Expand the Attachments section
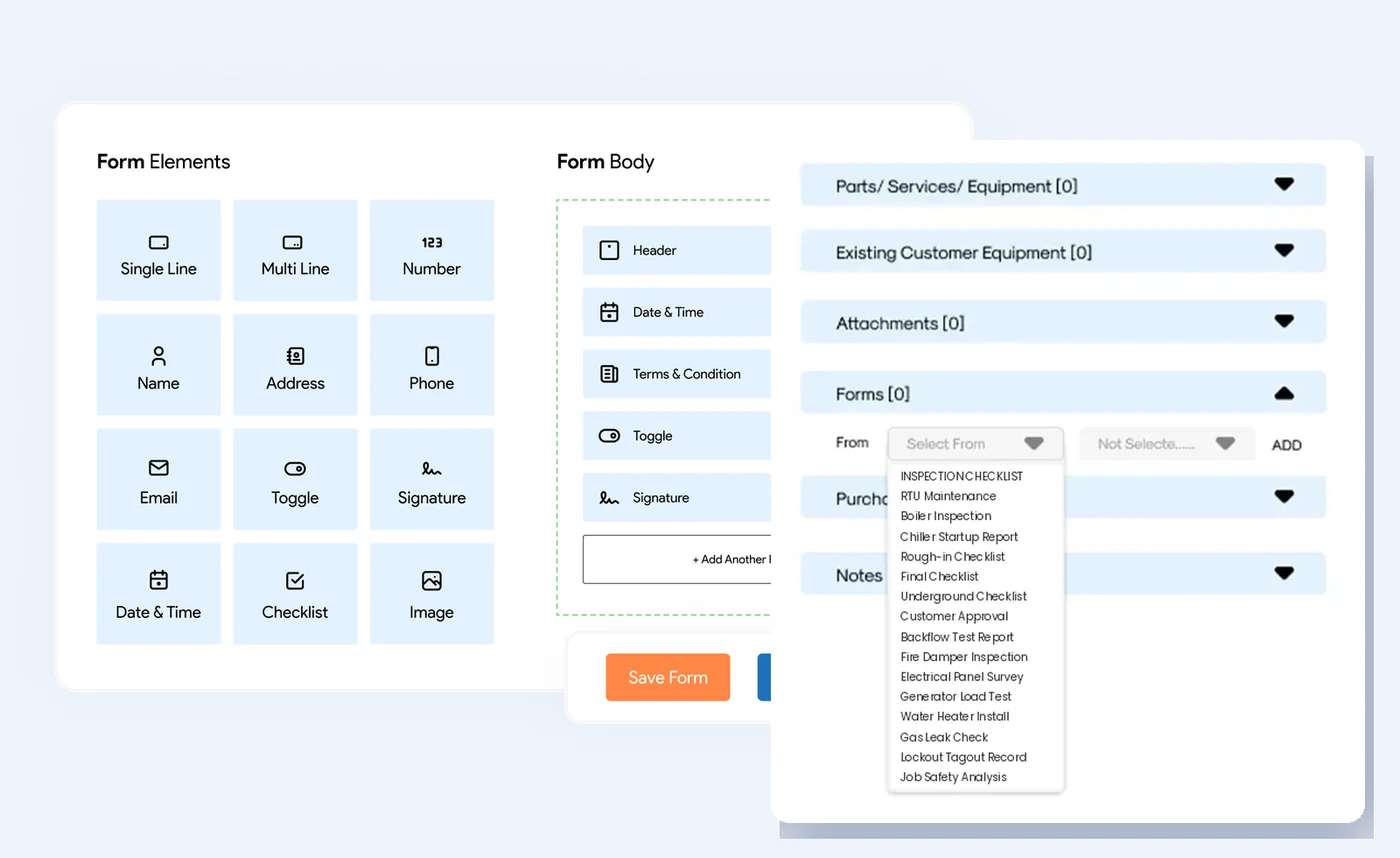The width and height of the screenshot is (1400, 858). 1063,323
